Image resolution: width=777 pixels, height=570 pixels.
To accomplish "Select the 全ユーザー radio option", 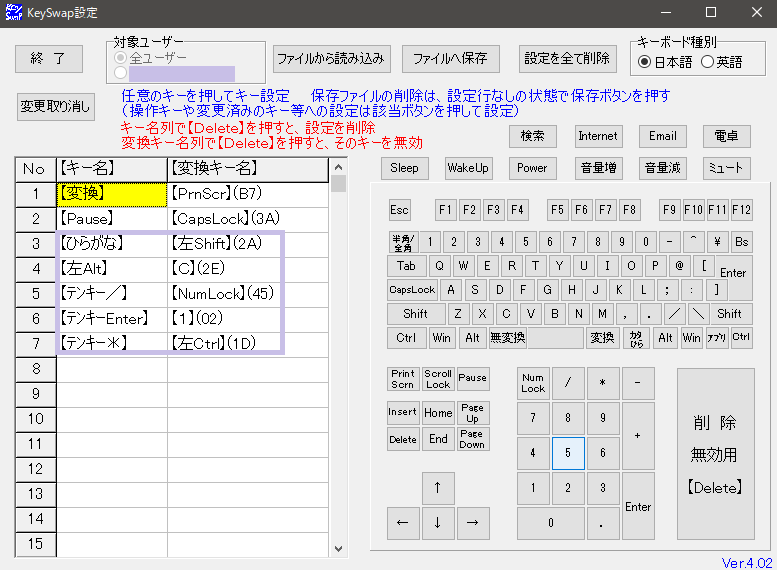I will [151, 58].
